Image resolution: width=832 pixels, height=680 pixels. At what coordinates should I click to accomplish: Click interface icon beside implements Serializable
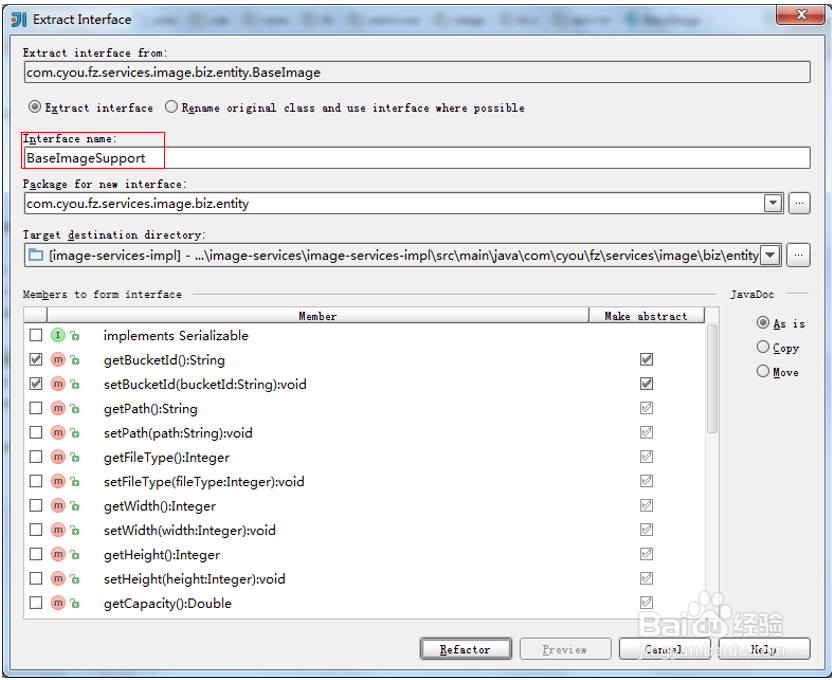pos(58,335)
